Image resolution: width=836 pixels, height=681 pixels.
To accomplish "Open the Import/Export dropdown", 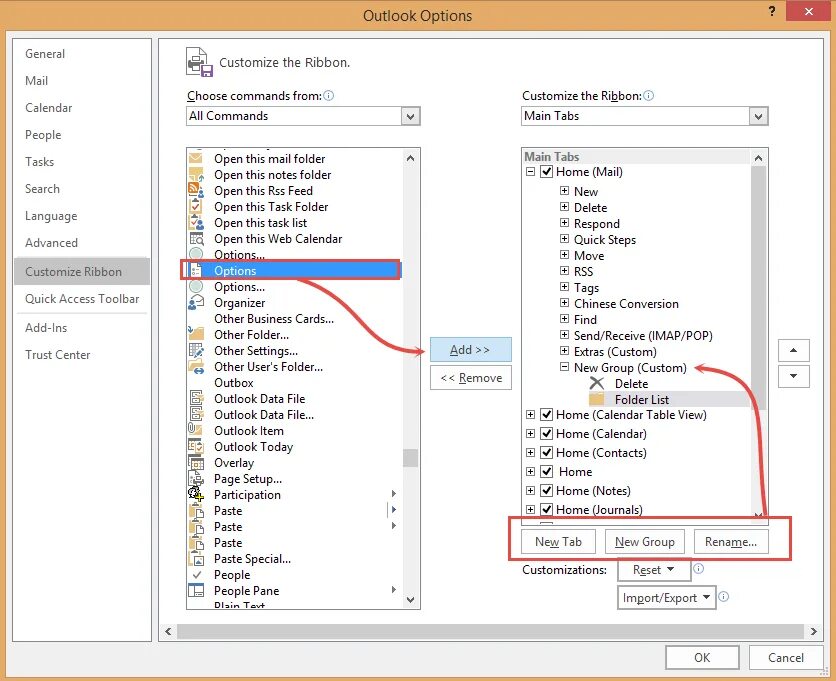I will point(666,596).
